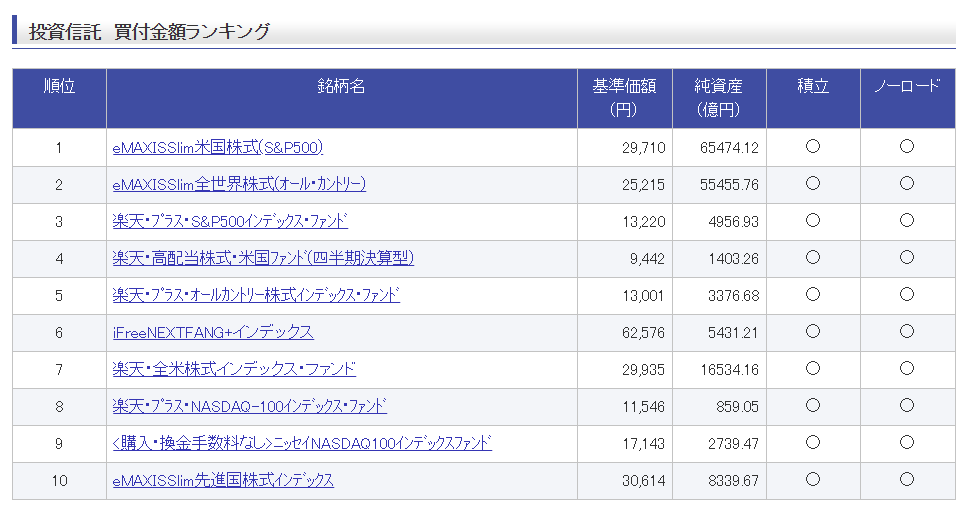This screenshot has height=506, width=960.
Task: Click the 投資信託 買付金額ランキング heading
Action: click(x=149, y=31)
